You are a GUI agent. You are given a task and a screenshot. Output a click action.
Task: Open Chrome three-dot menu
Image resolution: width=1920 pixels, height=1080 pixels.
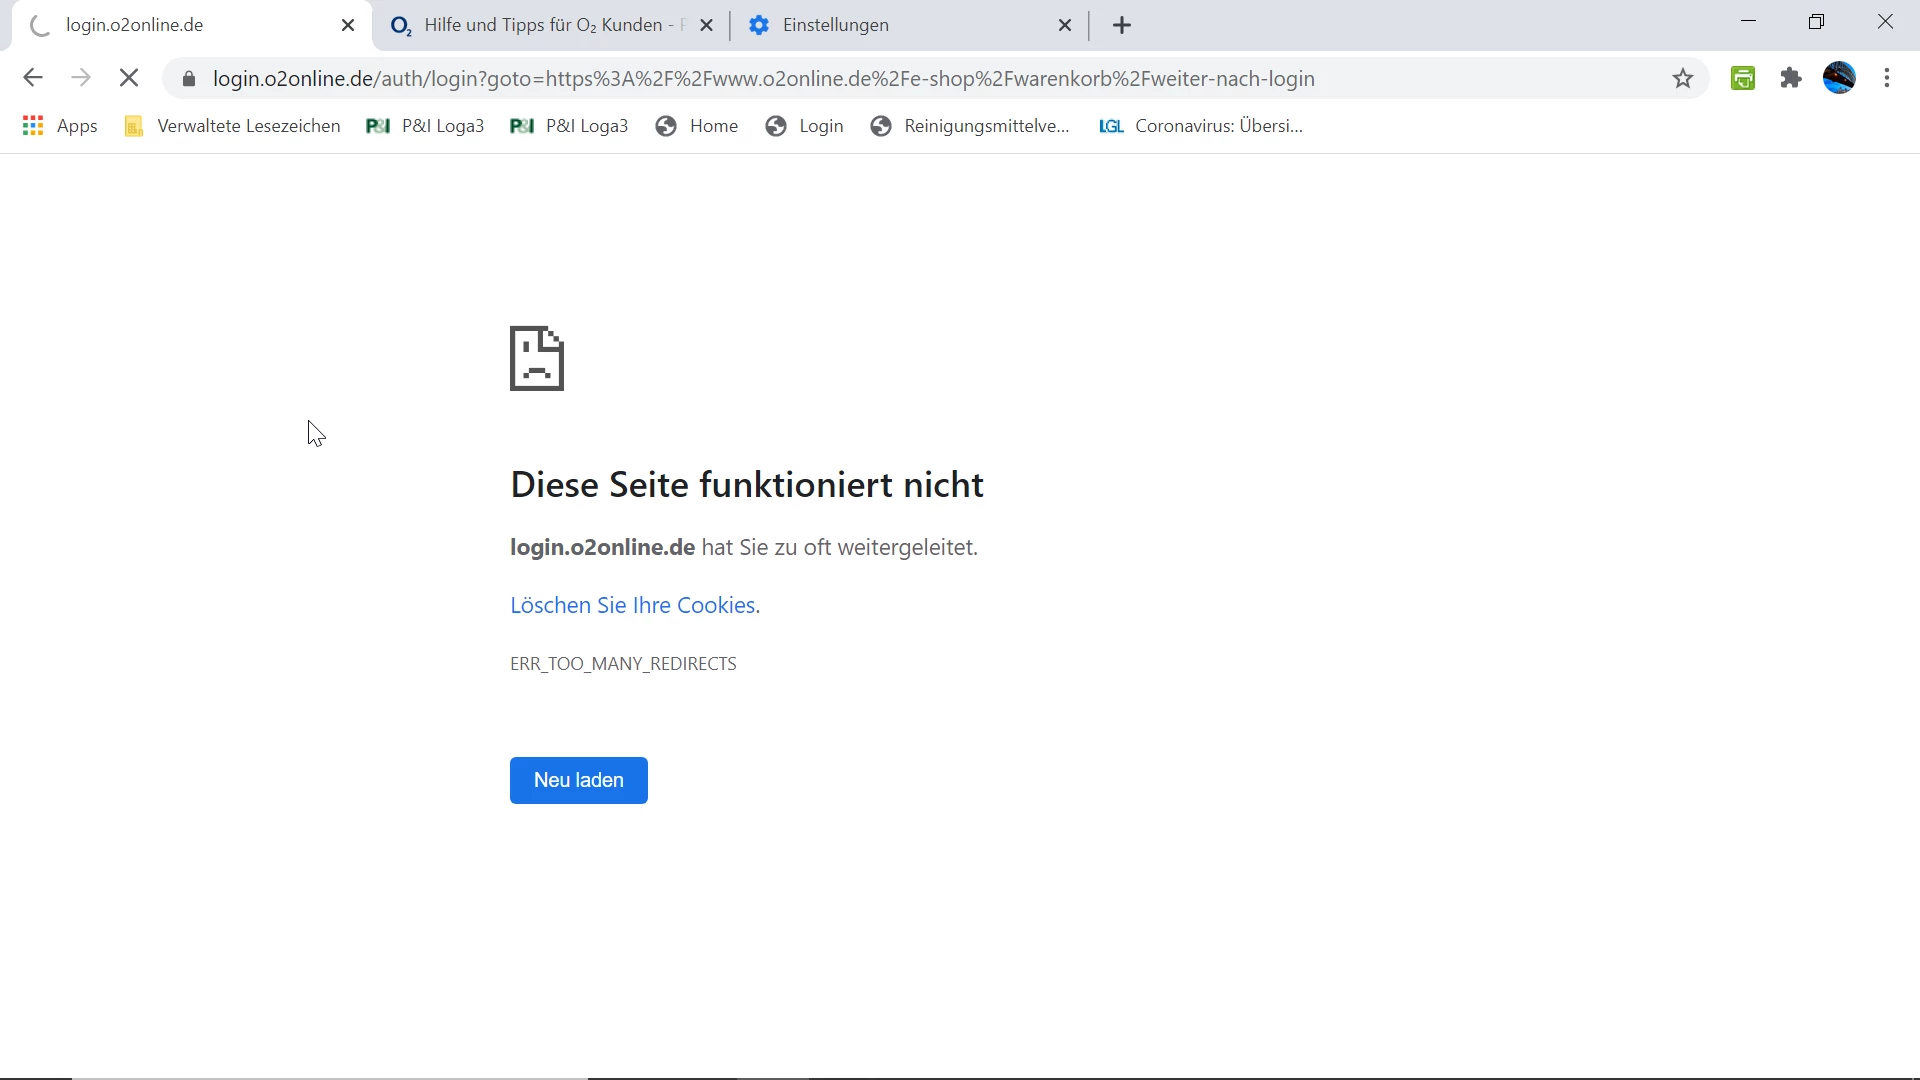(x=1887, y=78)
